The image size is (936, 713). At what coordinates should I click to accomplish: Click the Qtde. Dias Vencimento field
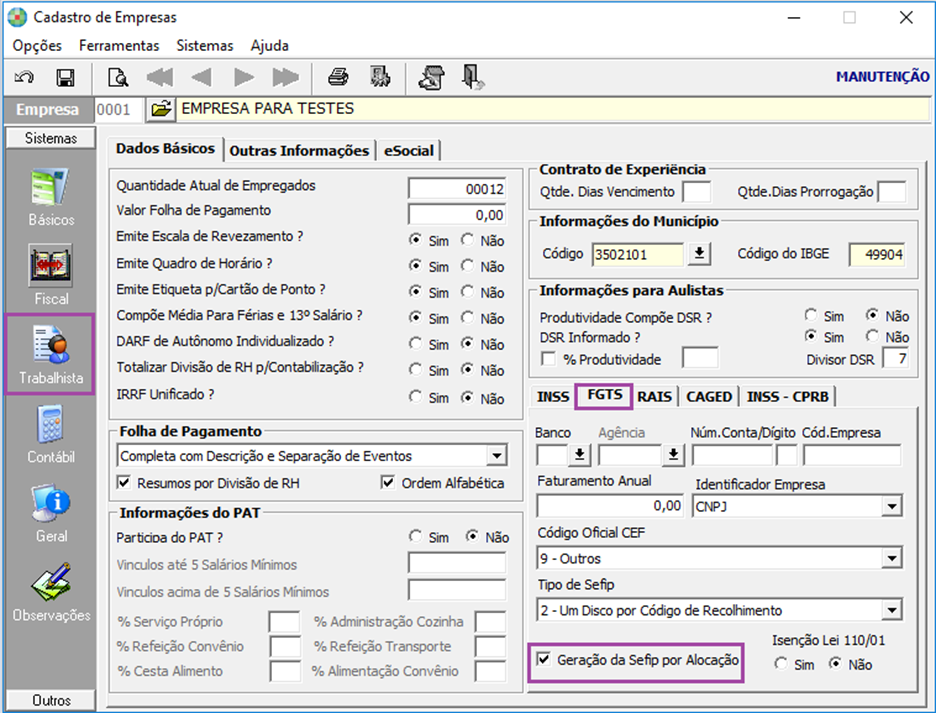click(697, 192)
